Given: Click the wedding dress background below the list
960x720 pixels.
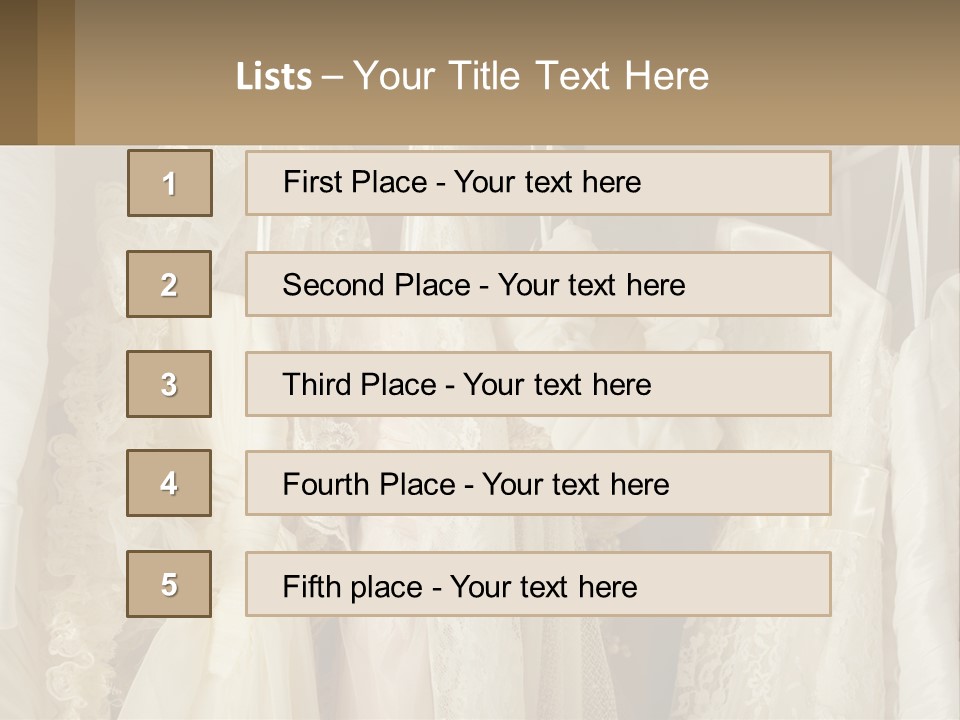Looking at the screenshot, I should 480,670.
